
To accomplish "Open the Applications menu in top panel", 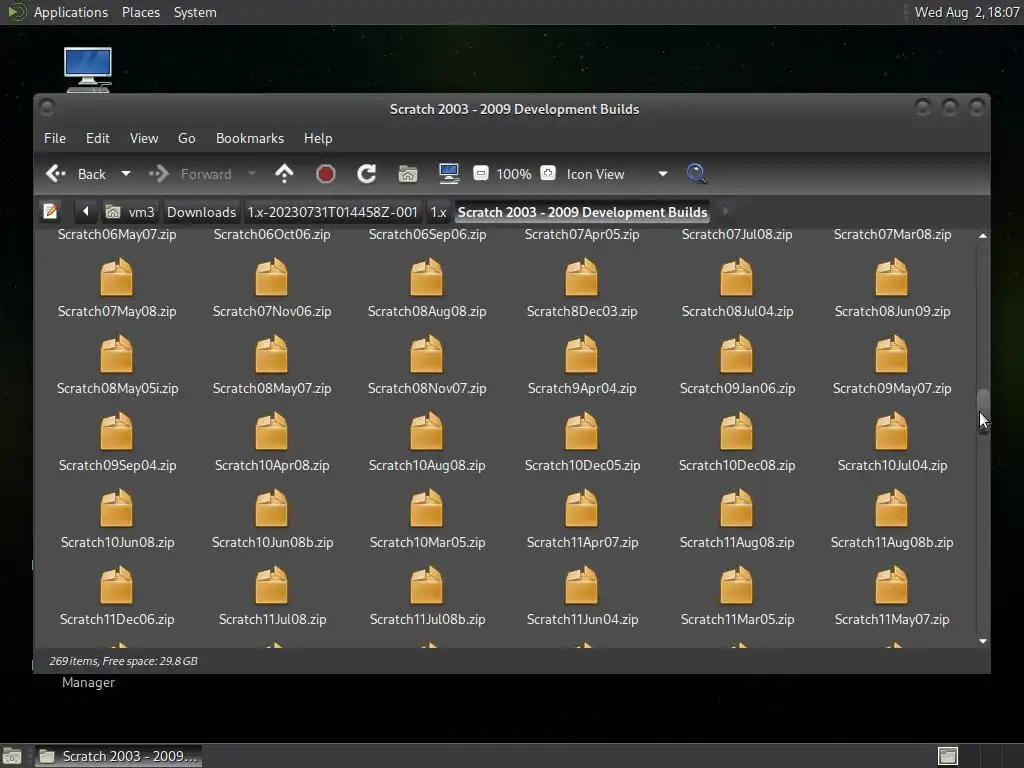I will pyautogui.click(x=70, y=12).
